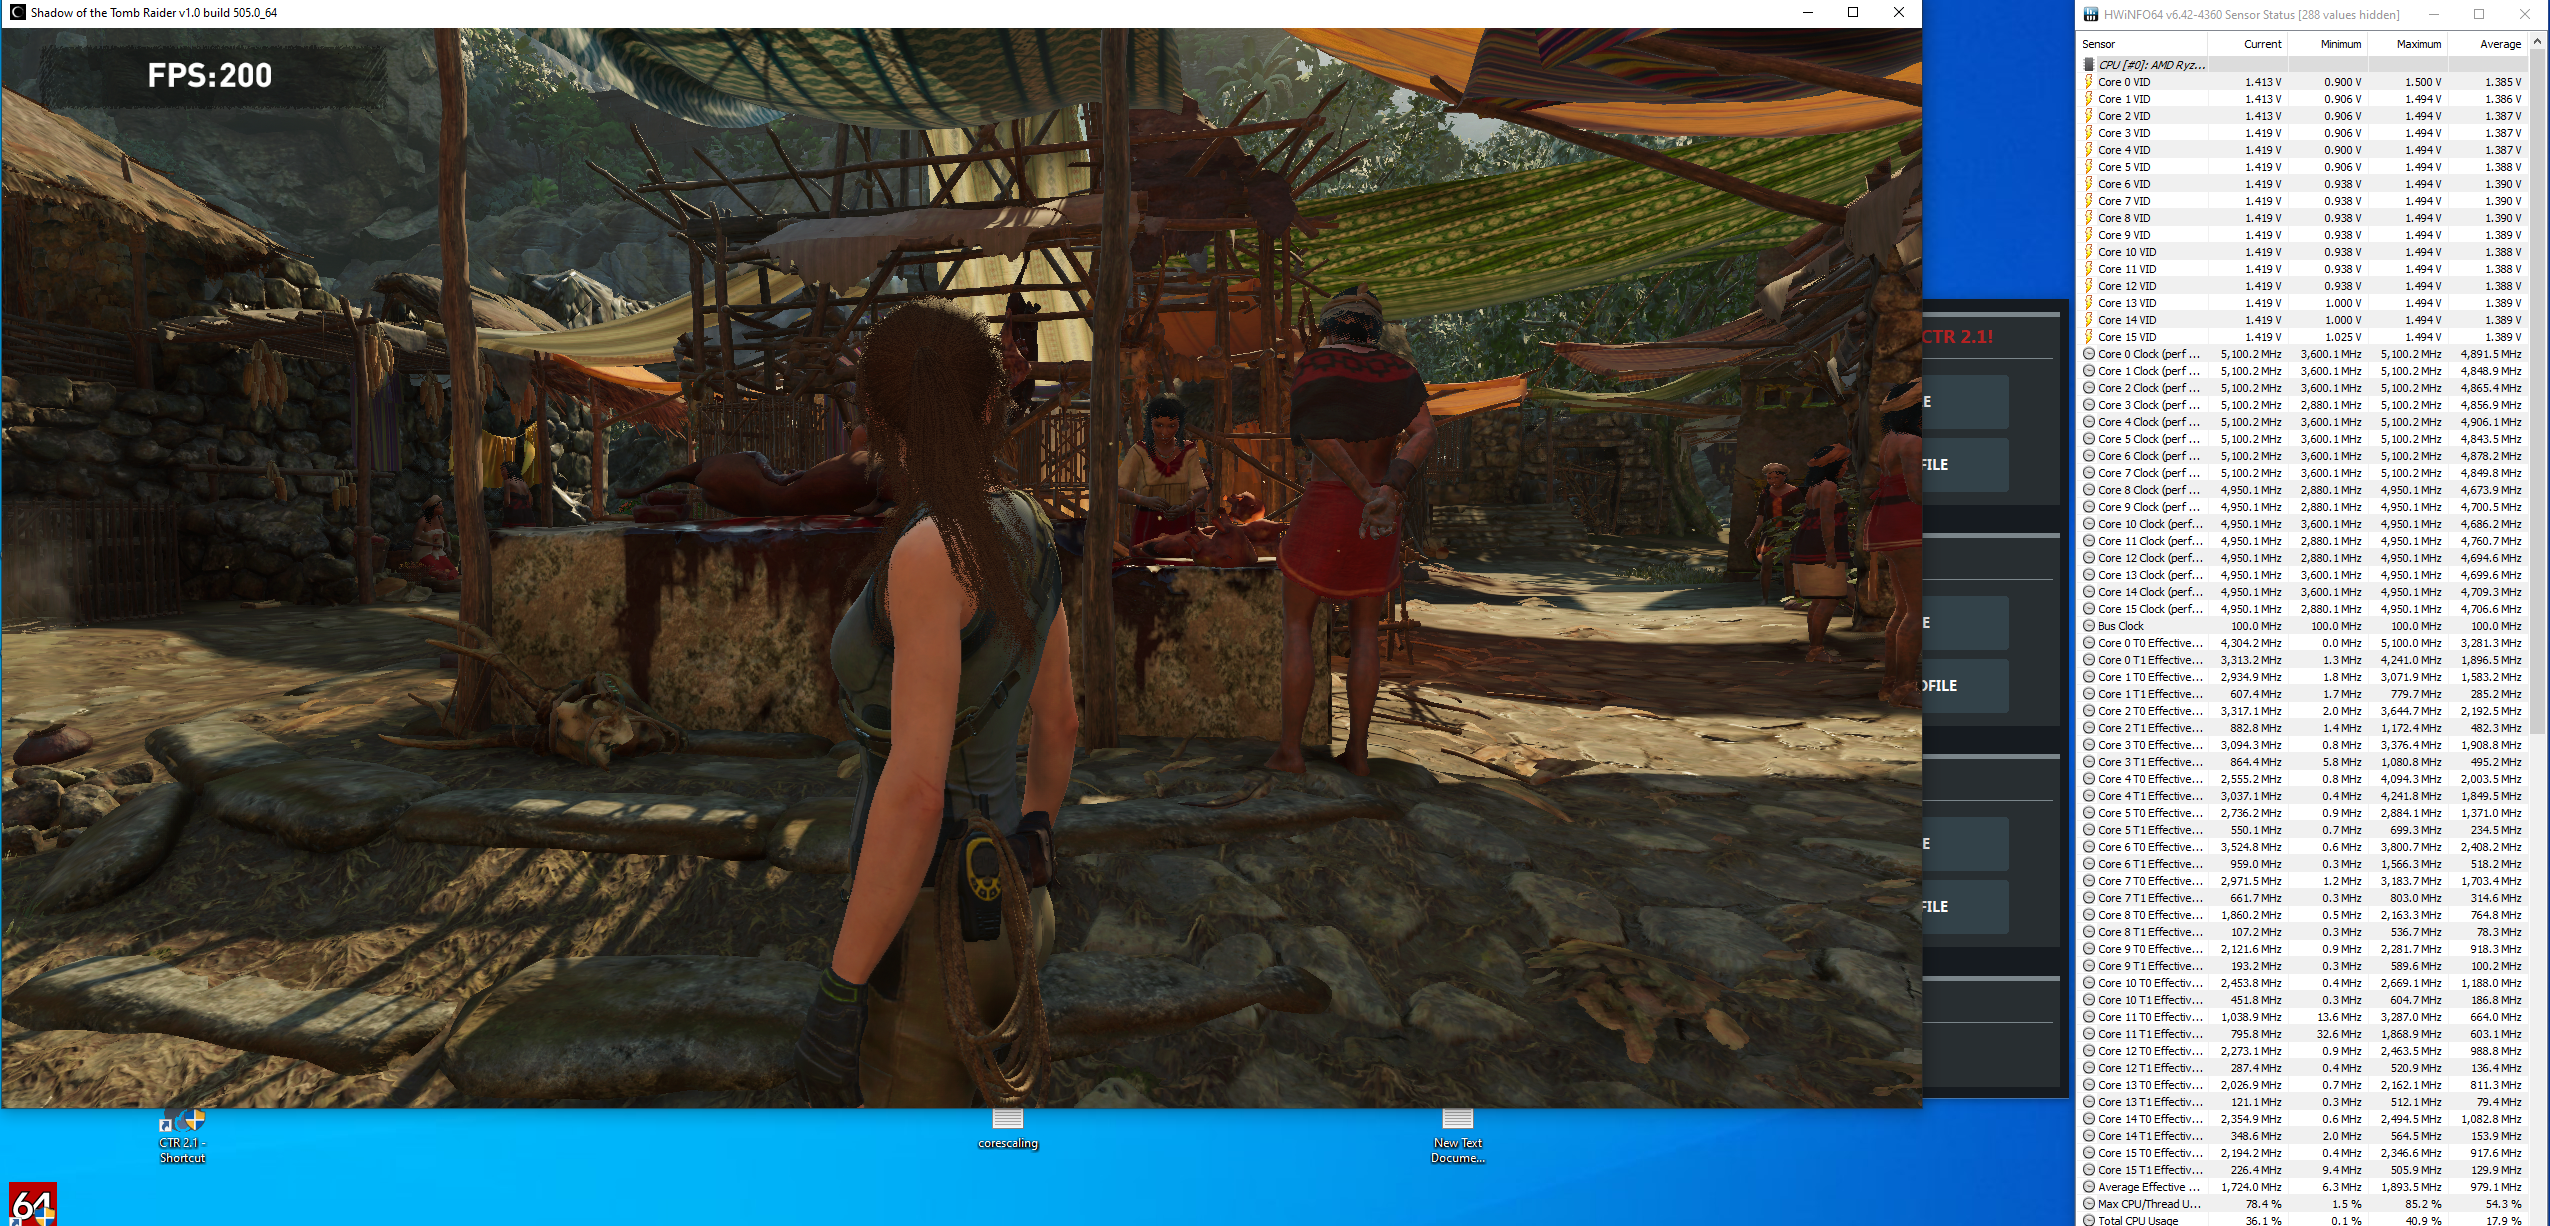Select the Core 13 VID sensor row

click(x=2302, y=303)
